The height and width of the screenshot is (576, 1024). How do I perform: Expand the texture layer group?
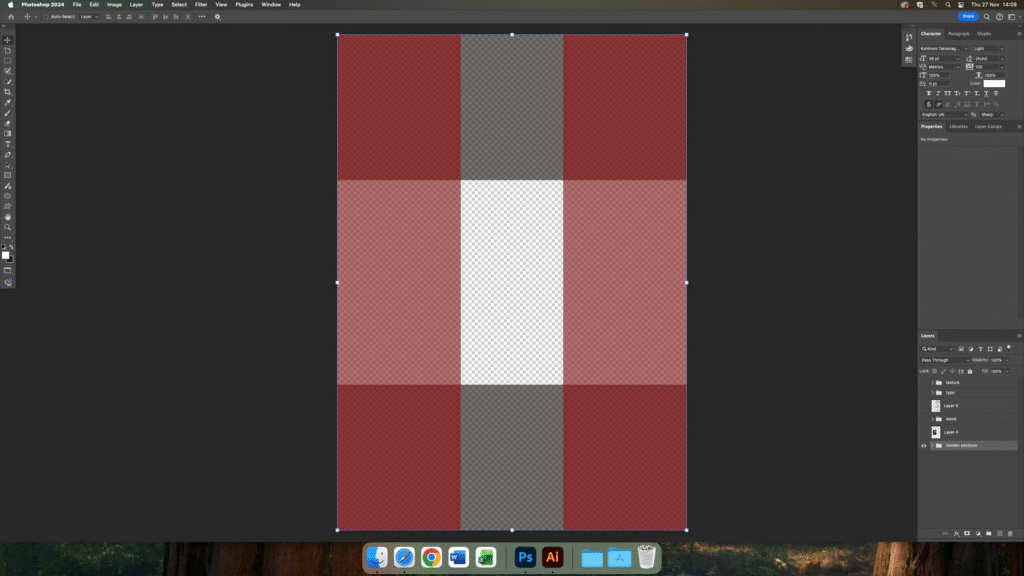click(932, 382)
